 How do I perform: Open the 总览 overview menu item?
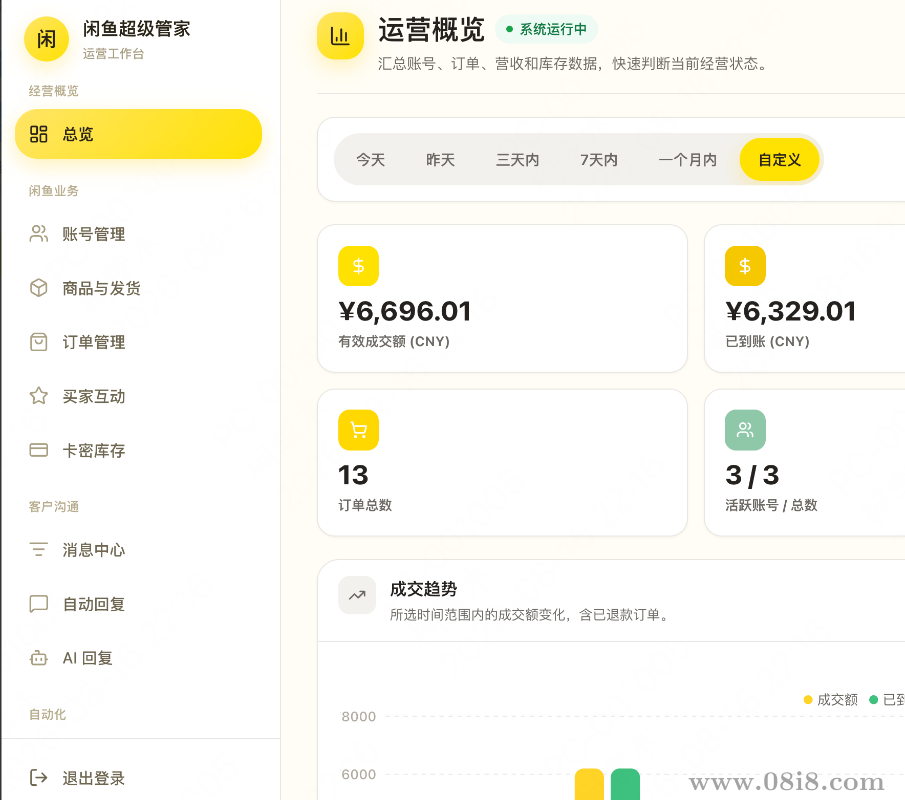click(139, 134)
